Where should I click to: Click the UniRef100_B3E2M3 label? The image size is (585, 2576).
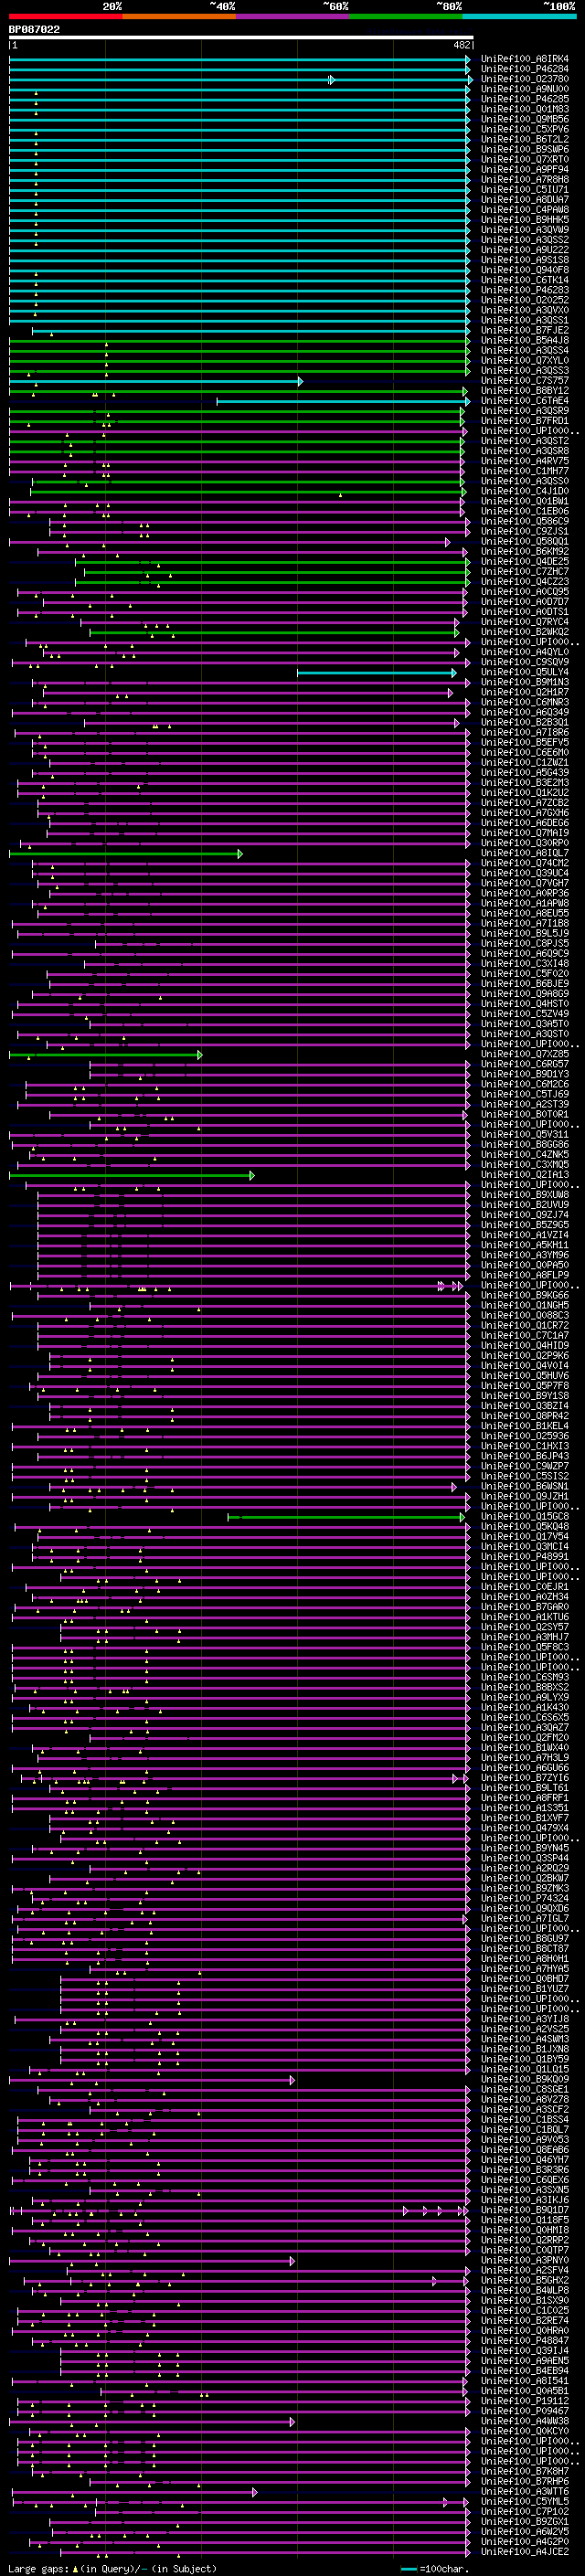(x=524, y=783)
